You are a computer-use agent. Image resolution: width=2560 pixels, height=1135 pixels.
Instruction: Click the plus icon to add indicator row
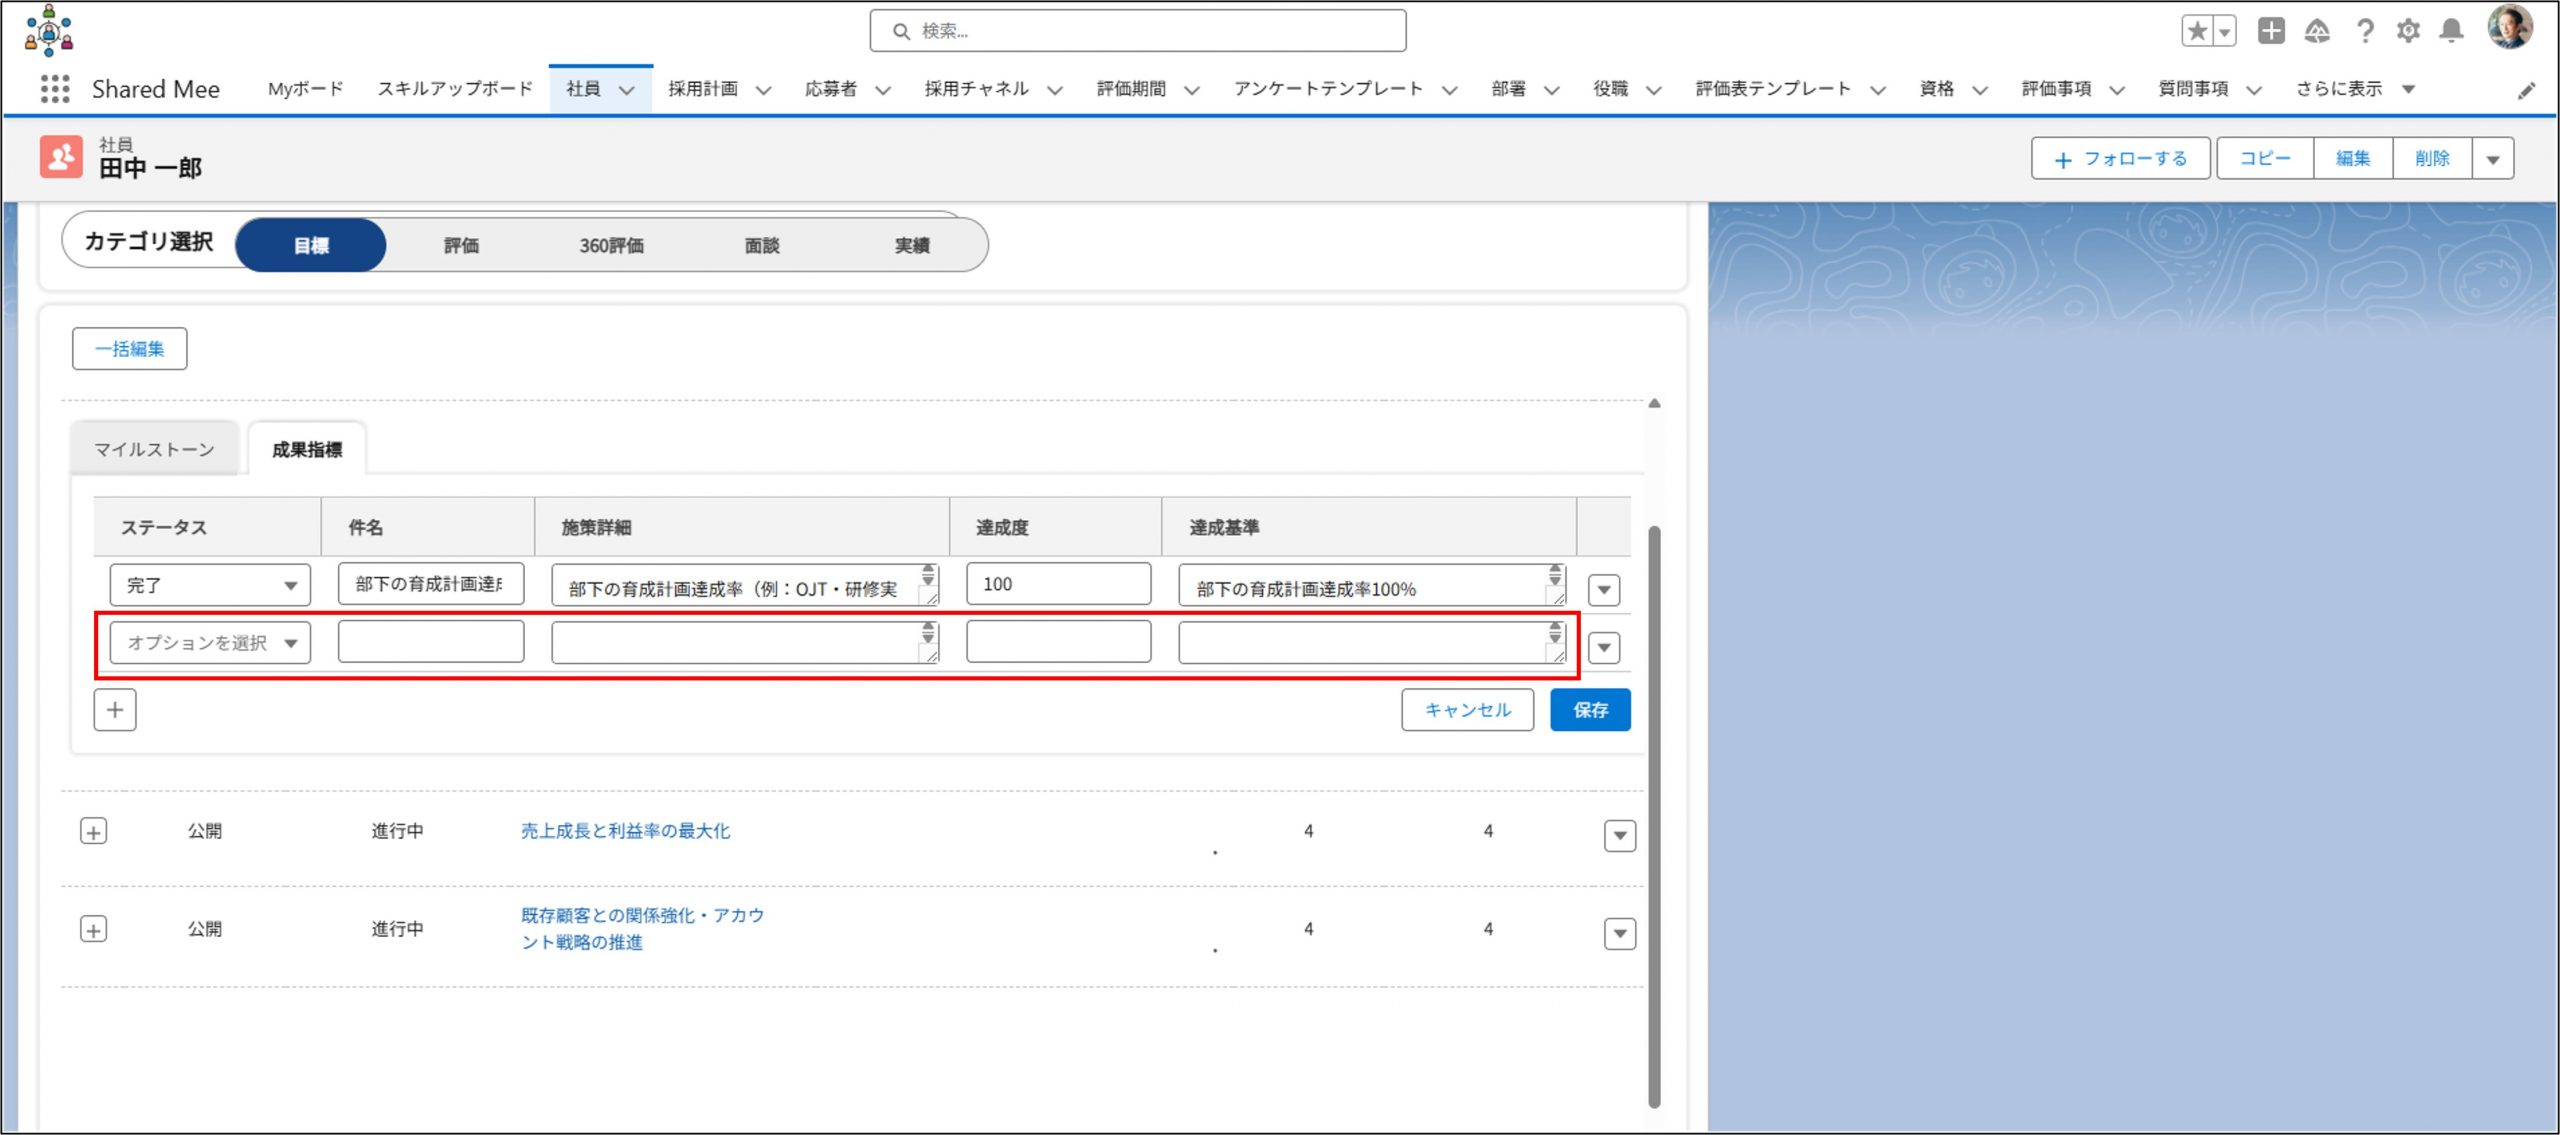115,710
